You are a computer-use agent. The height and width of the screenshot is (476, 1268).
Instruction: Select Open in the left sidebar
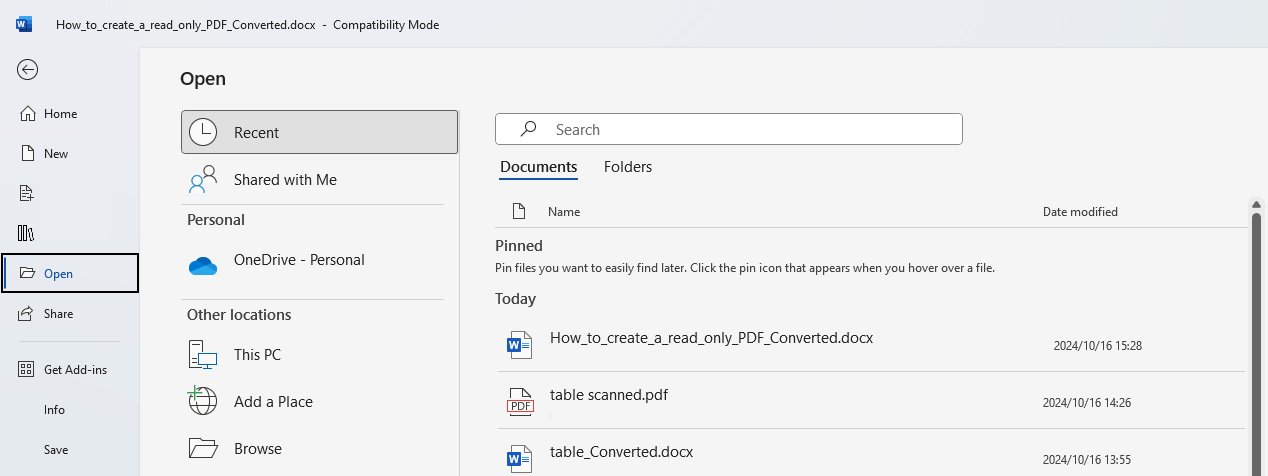pos(70,273)
